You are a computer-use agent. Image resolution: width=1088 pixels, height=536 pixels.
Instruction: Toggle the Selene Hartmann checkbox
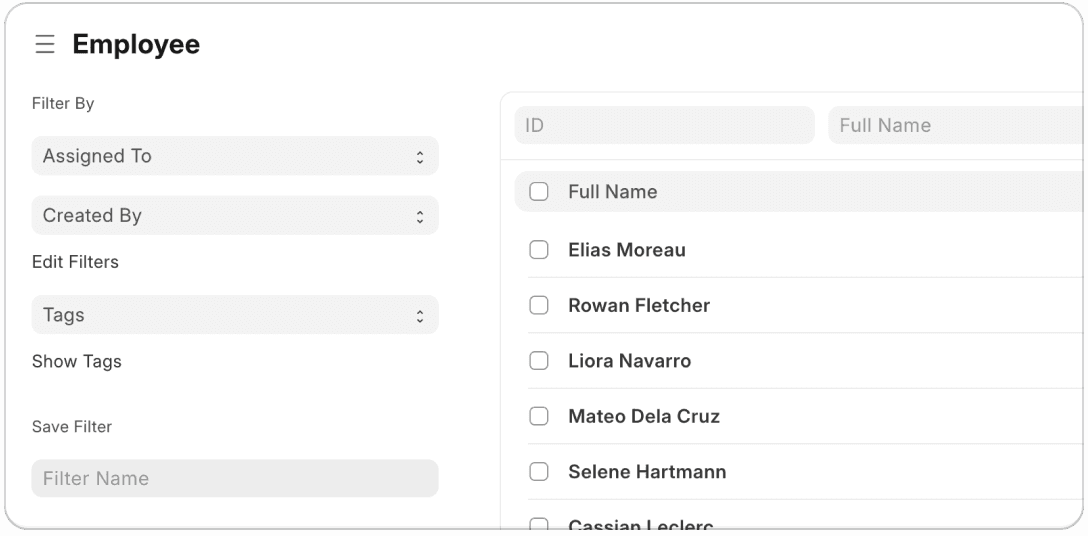(x=539, y=472)
